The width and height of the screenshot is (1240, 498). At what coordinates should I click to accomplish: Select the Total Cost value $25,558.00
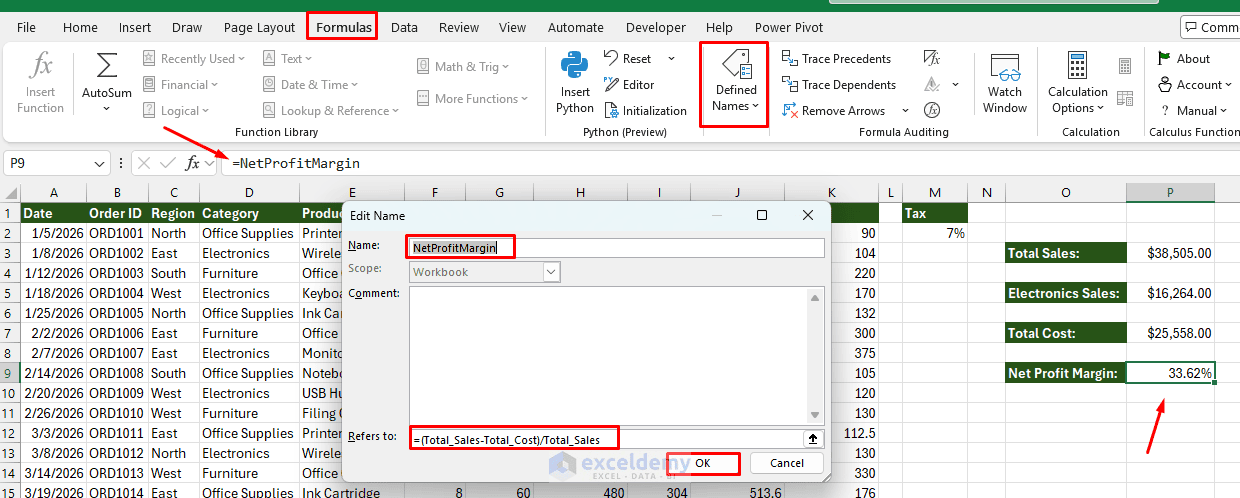tap(1170, 333)
